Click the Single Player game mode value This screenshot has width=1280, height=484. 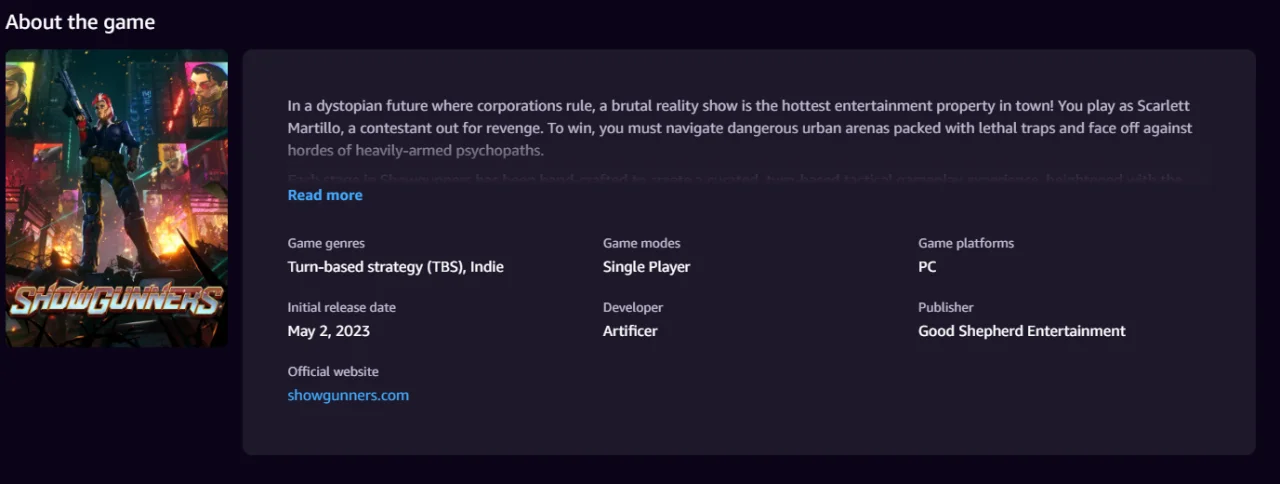tap(646, 267)
